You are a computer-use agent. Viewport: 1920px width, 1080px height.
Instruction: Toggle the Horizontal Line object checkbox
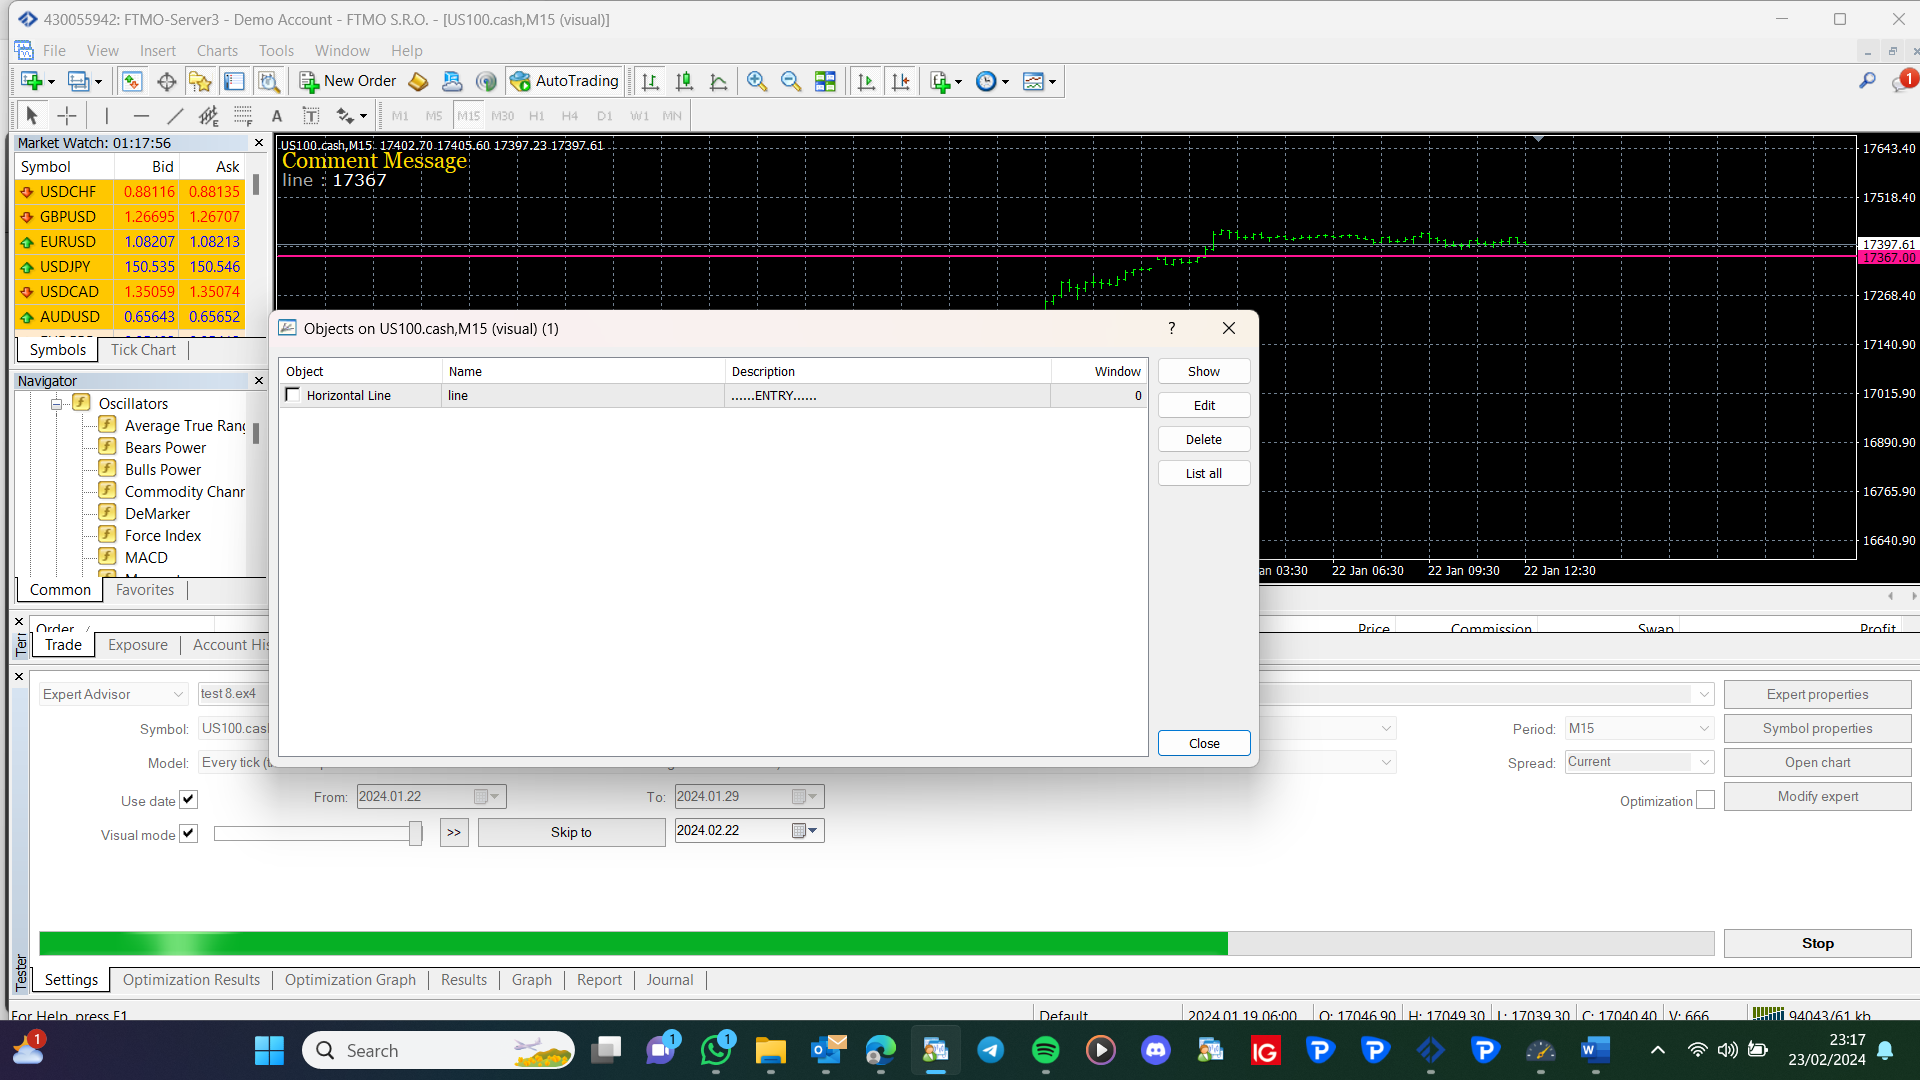tap(293, 395)
